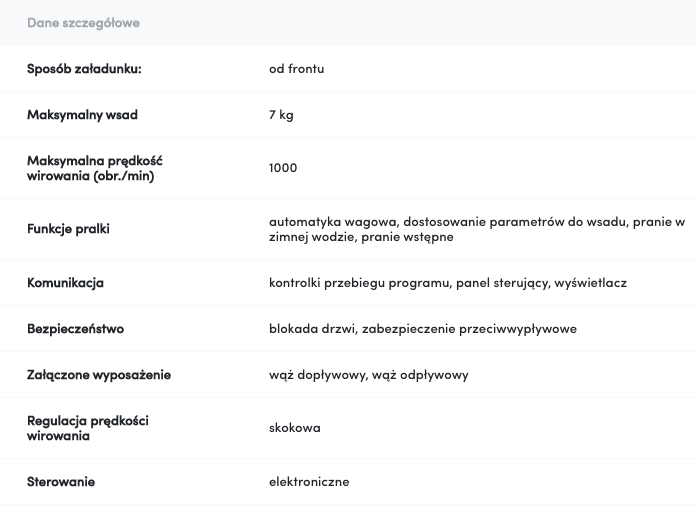Viewport: 696px width, 506px height.
Task: Select Regulacja prędkości wirowania label
Action: click(x=88, y=428)
